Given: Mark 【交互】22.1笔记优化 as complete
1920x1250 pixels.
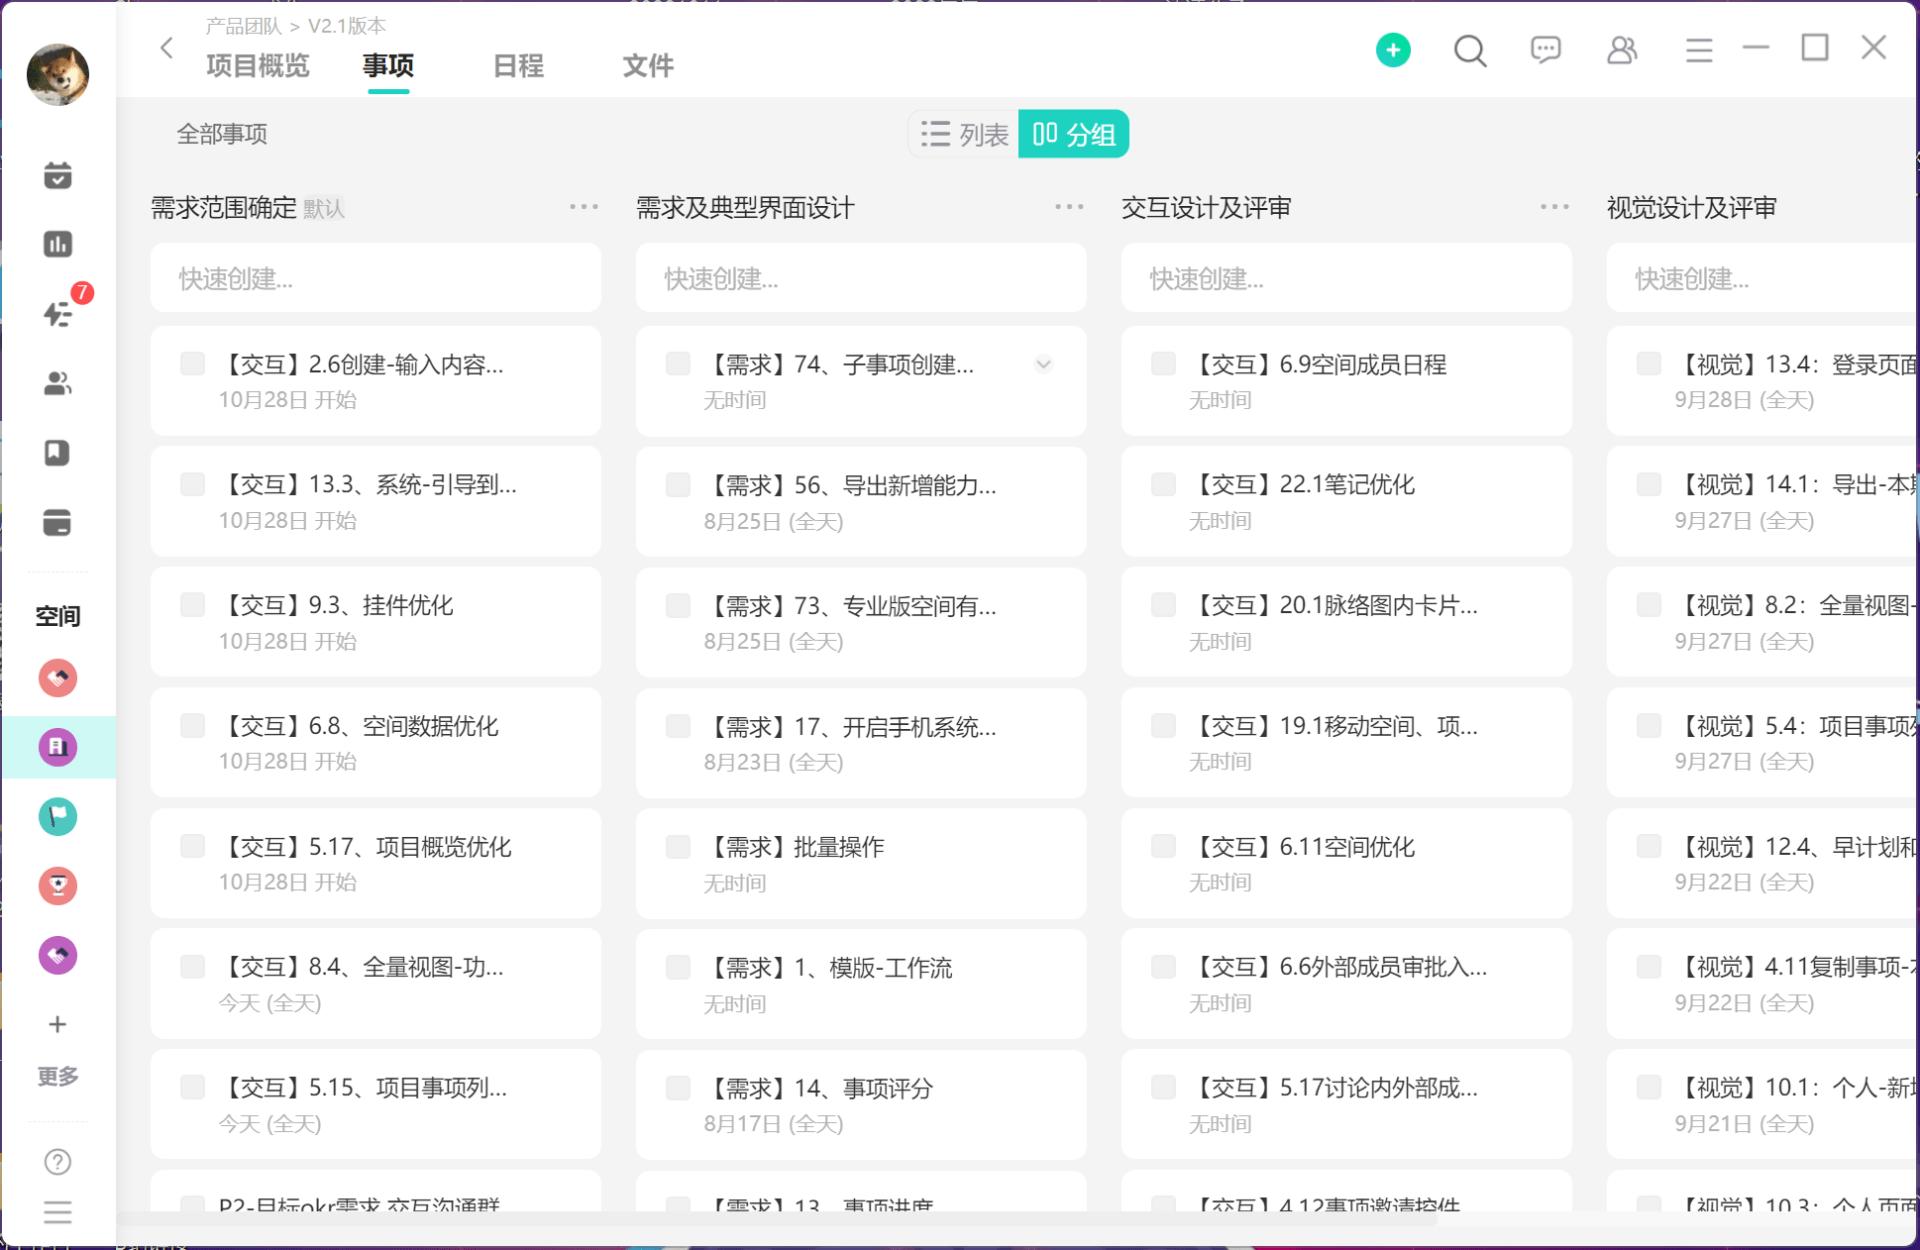Looking at the screenshot, I should (x=1163, y=485).
